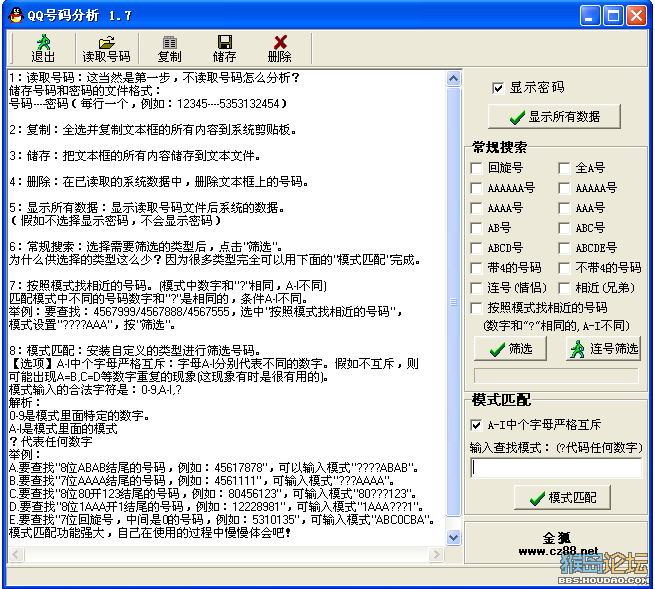Click the progress bar below 筛选 button
The height and width of the screenshot is (589, 655).
coord(556,376)
